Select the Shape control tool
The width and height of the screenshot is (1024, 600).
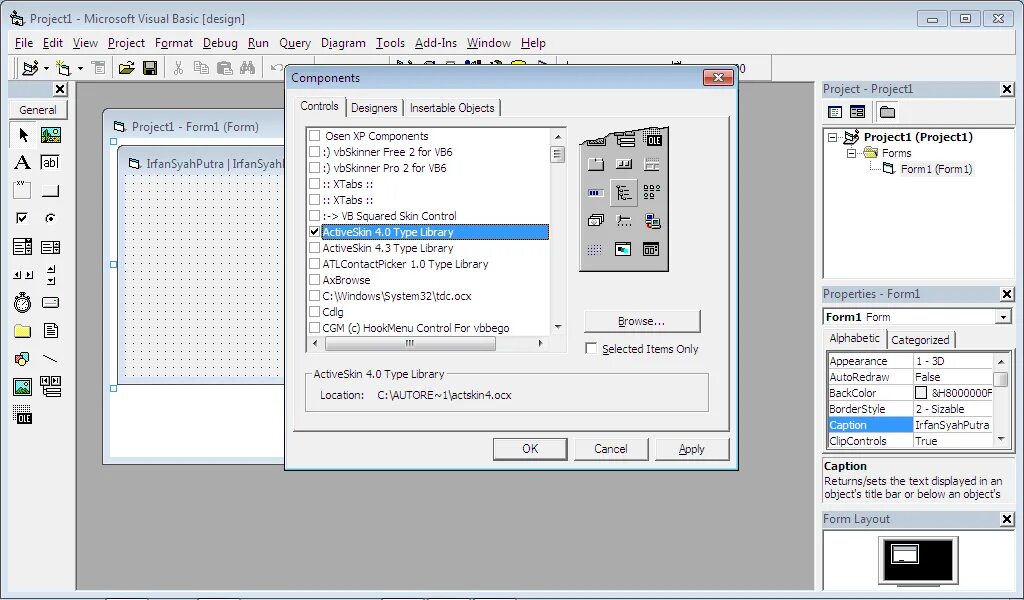23,359
